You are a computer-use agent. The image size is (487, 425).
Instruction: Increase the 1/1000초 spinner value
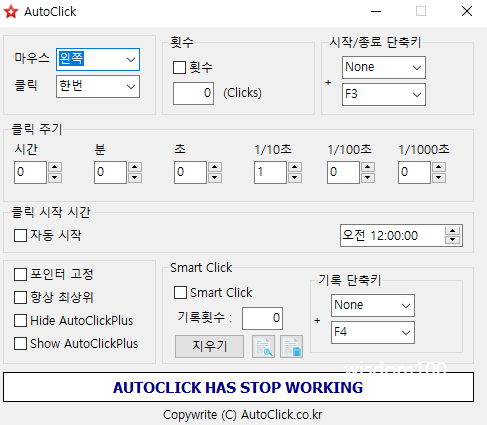coord(439,167)
